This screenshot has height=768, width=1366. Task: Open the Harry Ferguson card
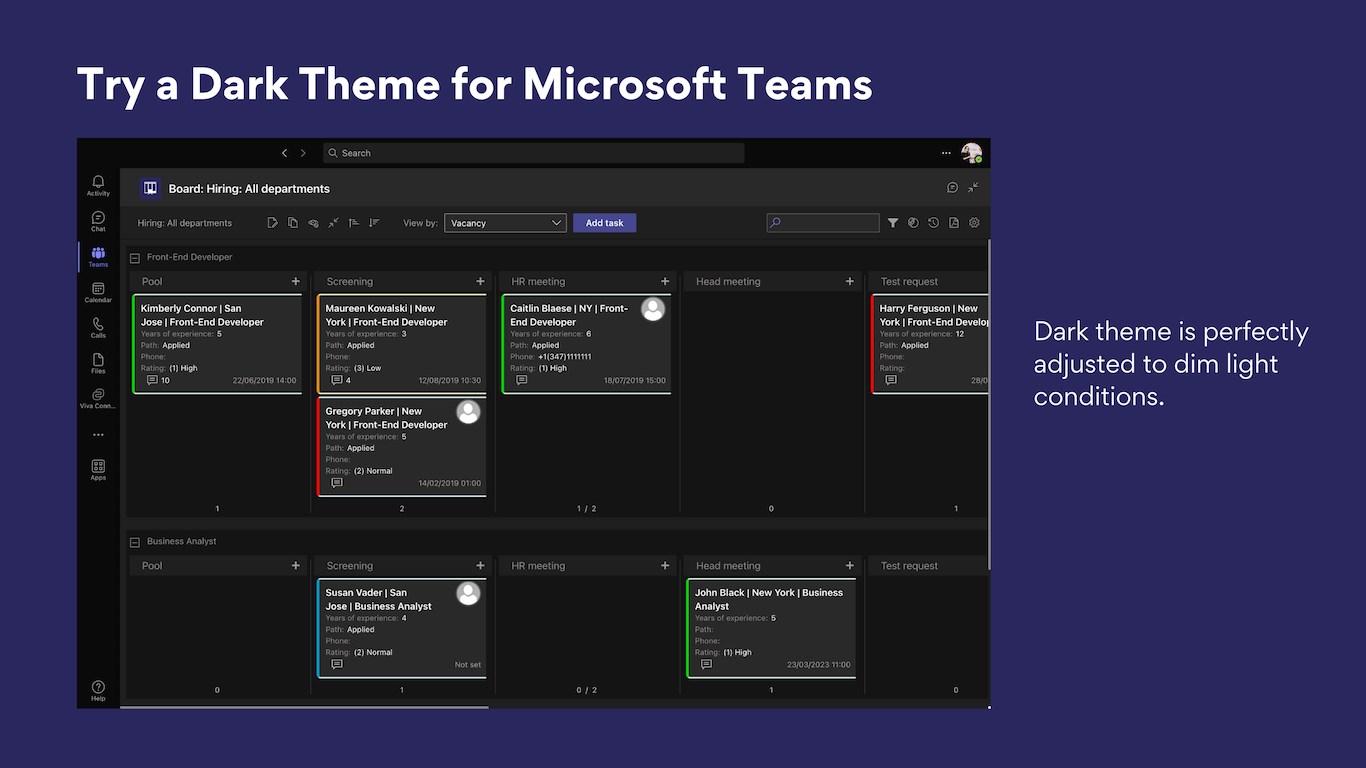click(x=930, y=344)
